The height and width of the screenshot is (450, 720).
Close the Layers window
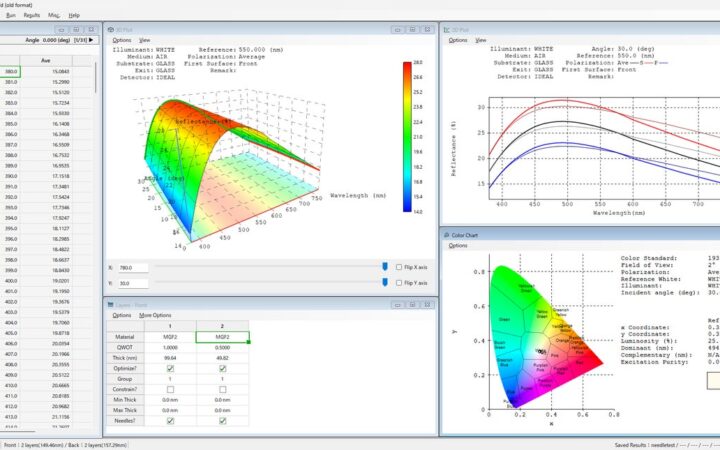click(427, 305)
